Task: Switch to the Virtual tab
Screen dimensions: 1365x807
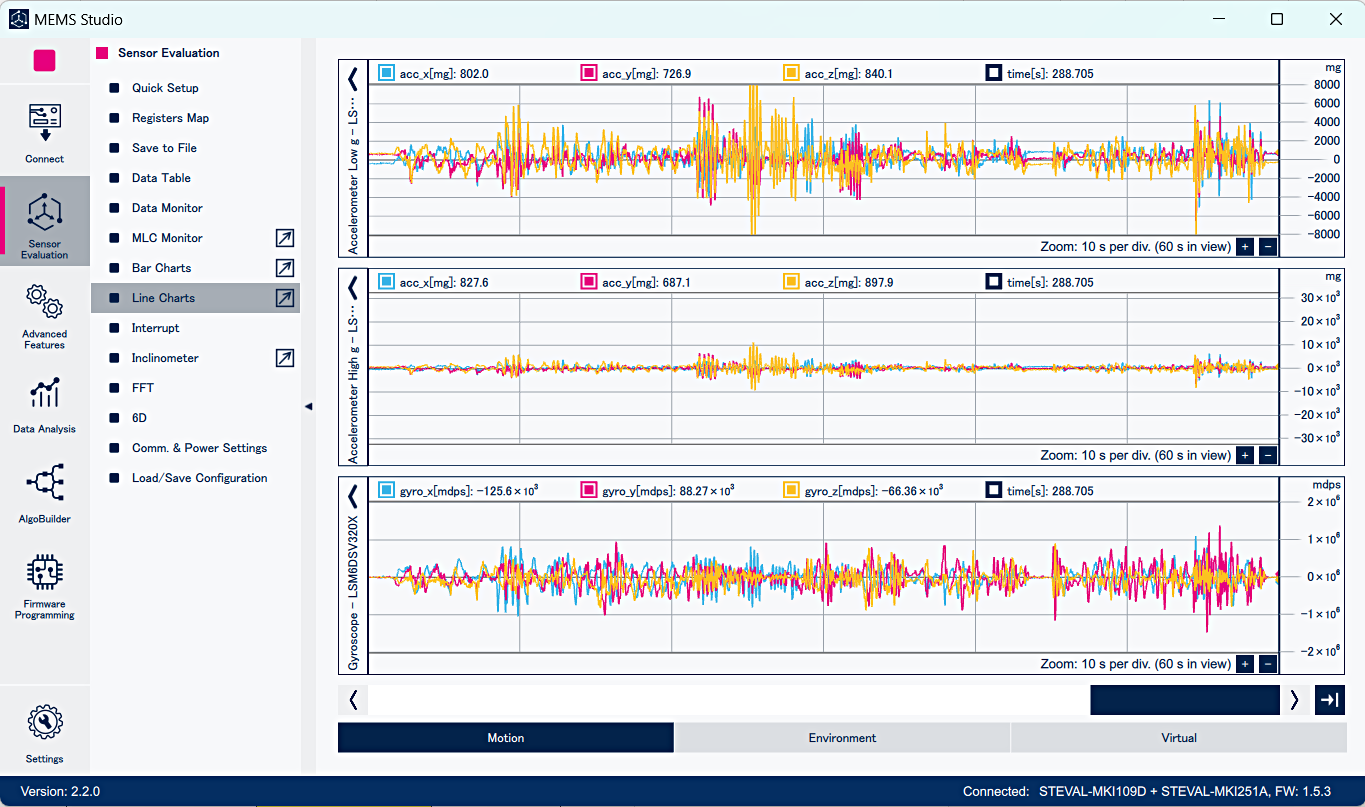Action: 1178,738
